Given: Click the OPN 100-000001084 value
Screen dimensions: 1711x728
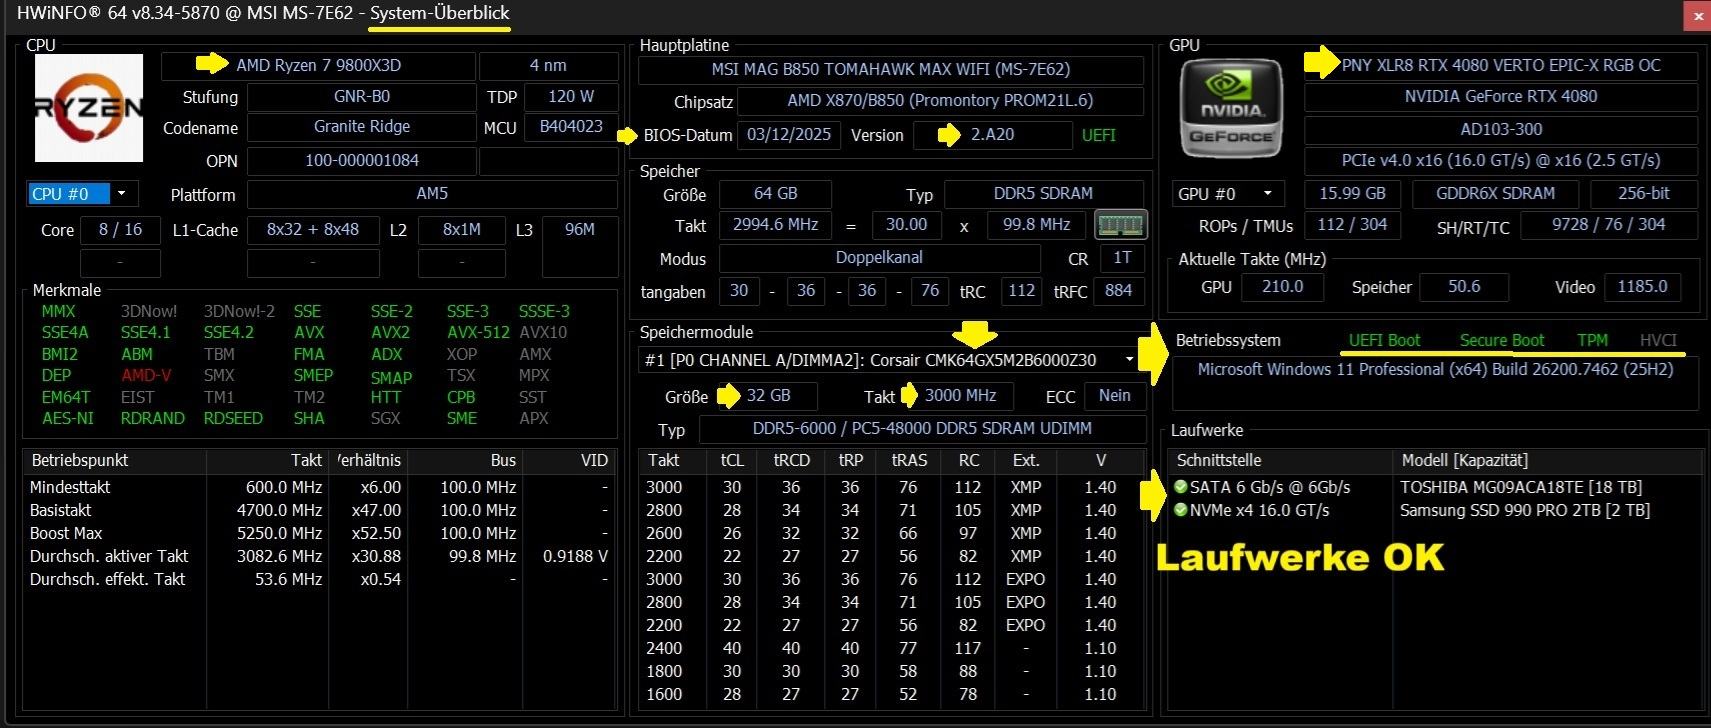Looking at the screenshot, I should click(x=362, y=161).
